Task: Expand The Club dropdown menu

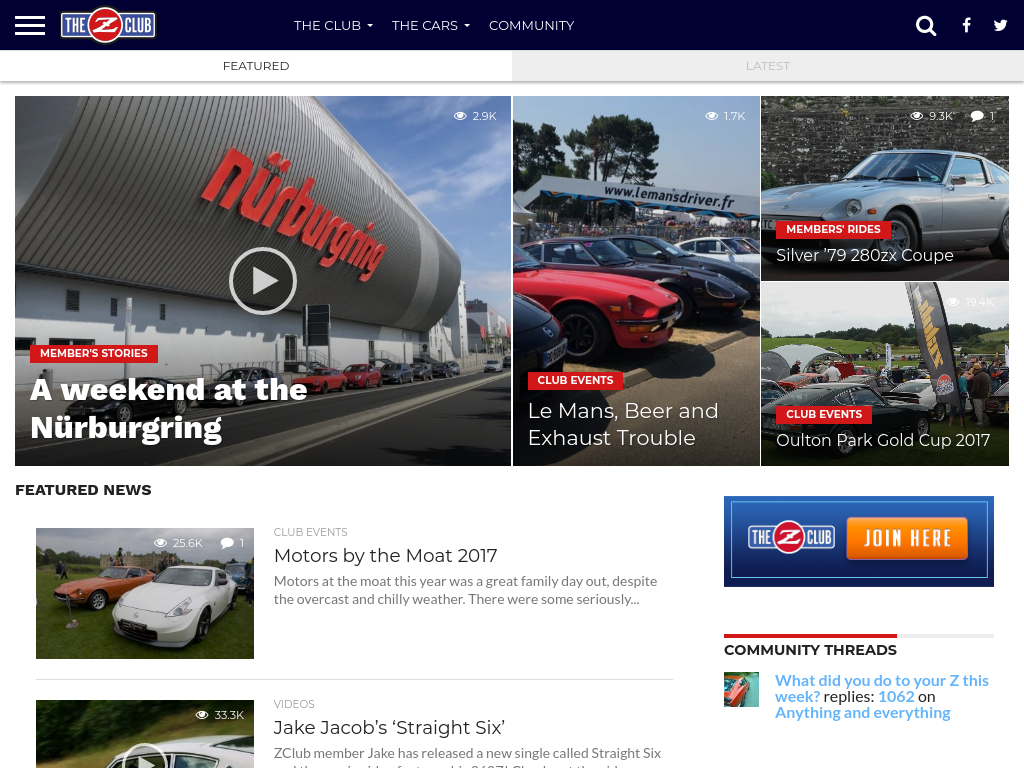Action: [333, 25]
